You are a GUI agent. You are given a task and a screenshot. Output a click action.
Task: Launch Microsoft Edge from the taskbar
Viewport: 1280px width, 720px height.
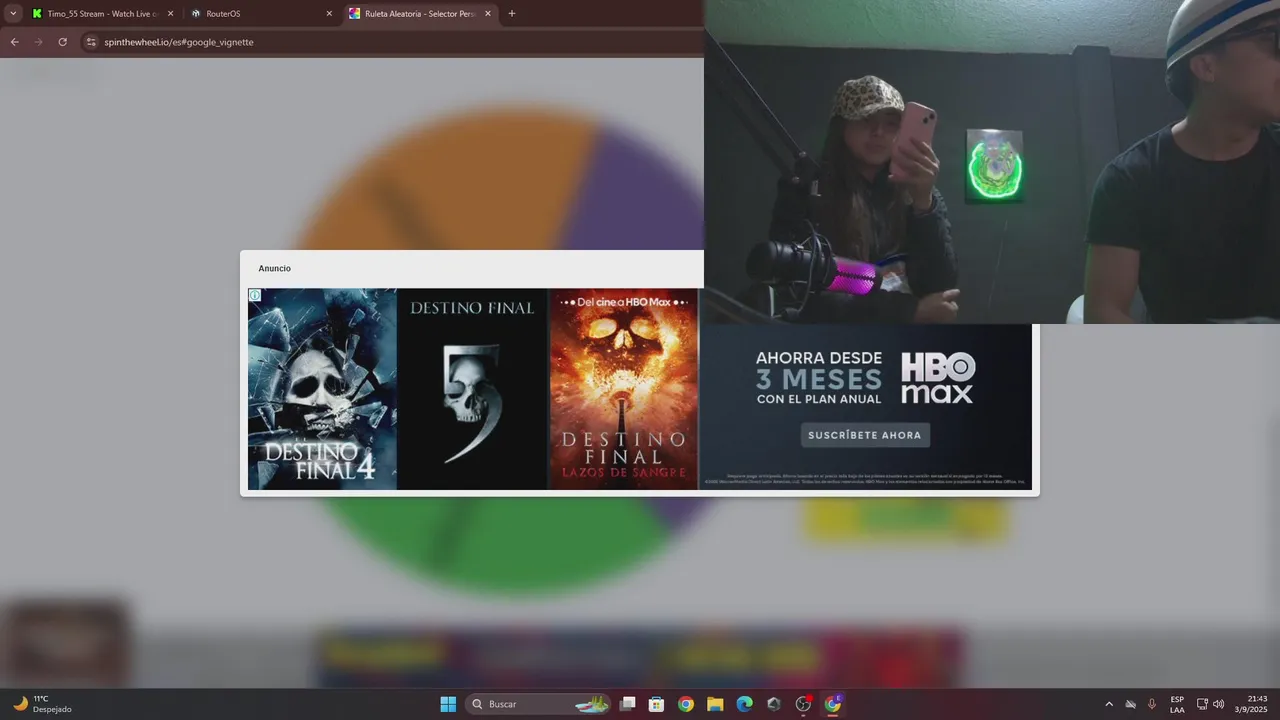coord(744,704)
